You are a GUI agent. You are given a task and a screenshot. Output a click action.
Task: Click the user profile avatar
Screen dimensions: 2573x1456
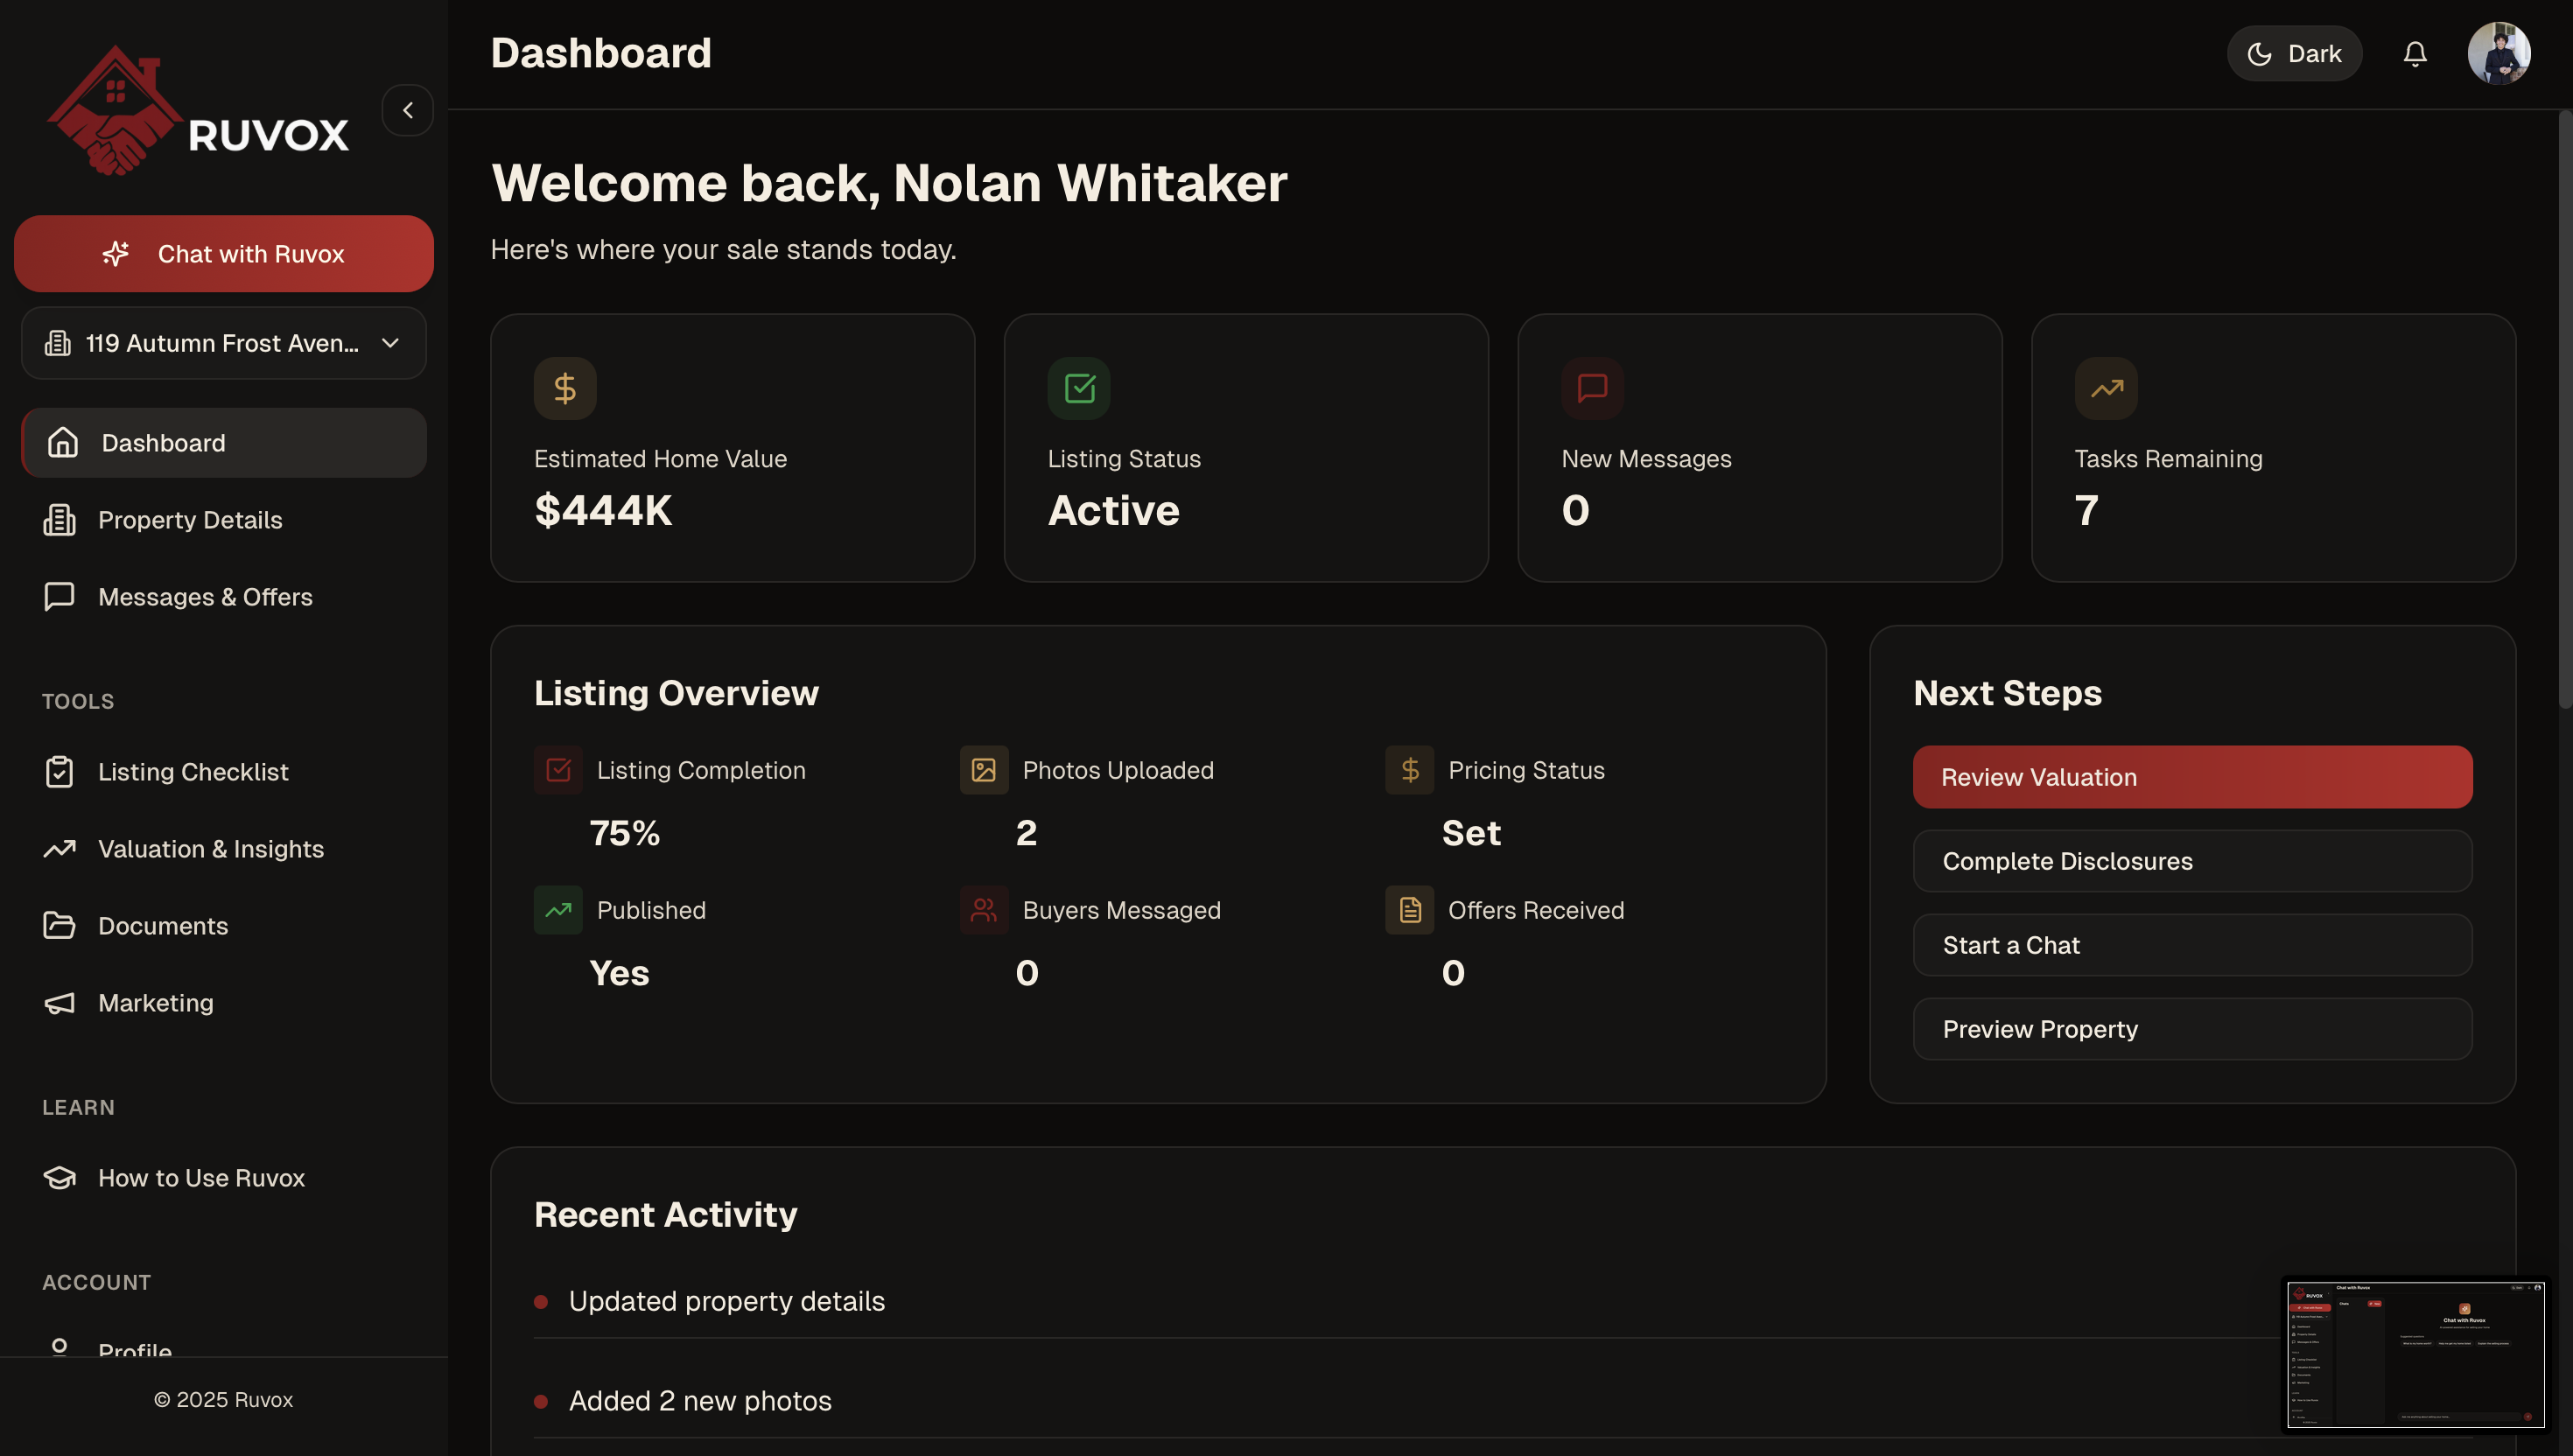click(x=2498, y=54)
